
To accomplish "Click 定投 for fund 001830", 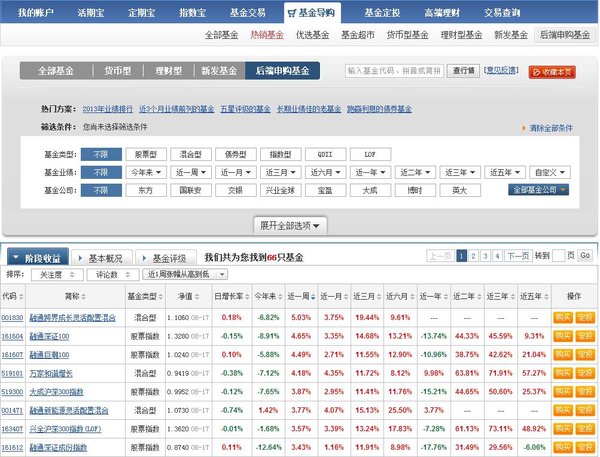I will pyautogui.click(x=585, y=318).
